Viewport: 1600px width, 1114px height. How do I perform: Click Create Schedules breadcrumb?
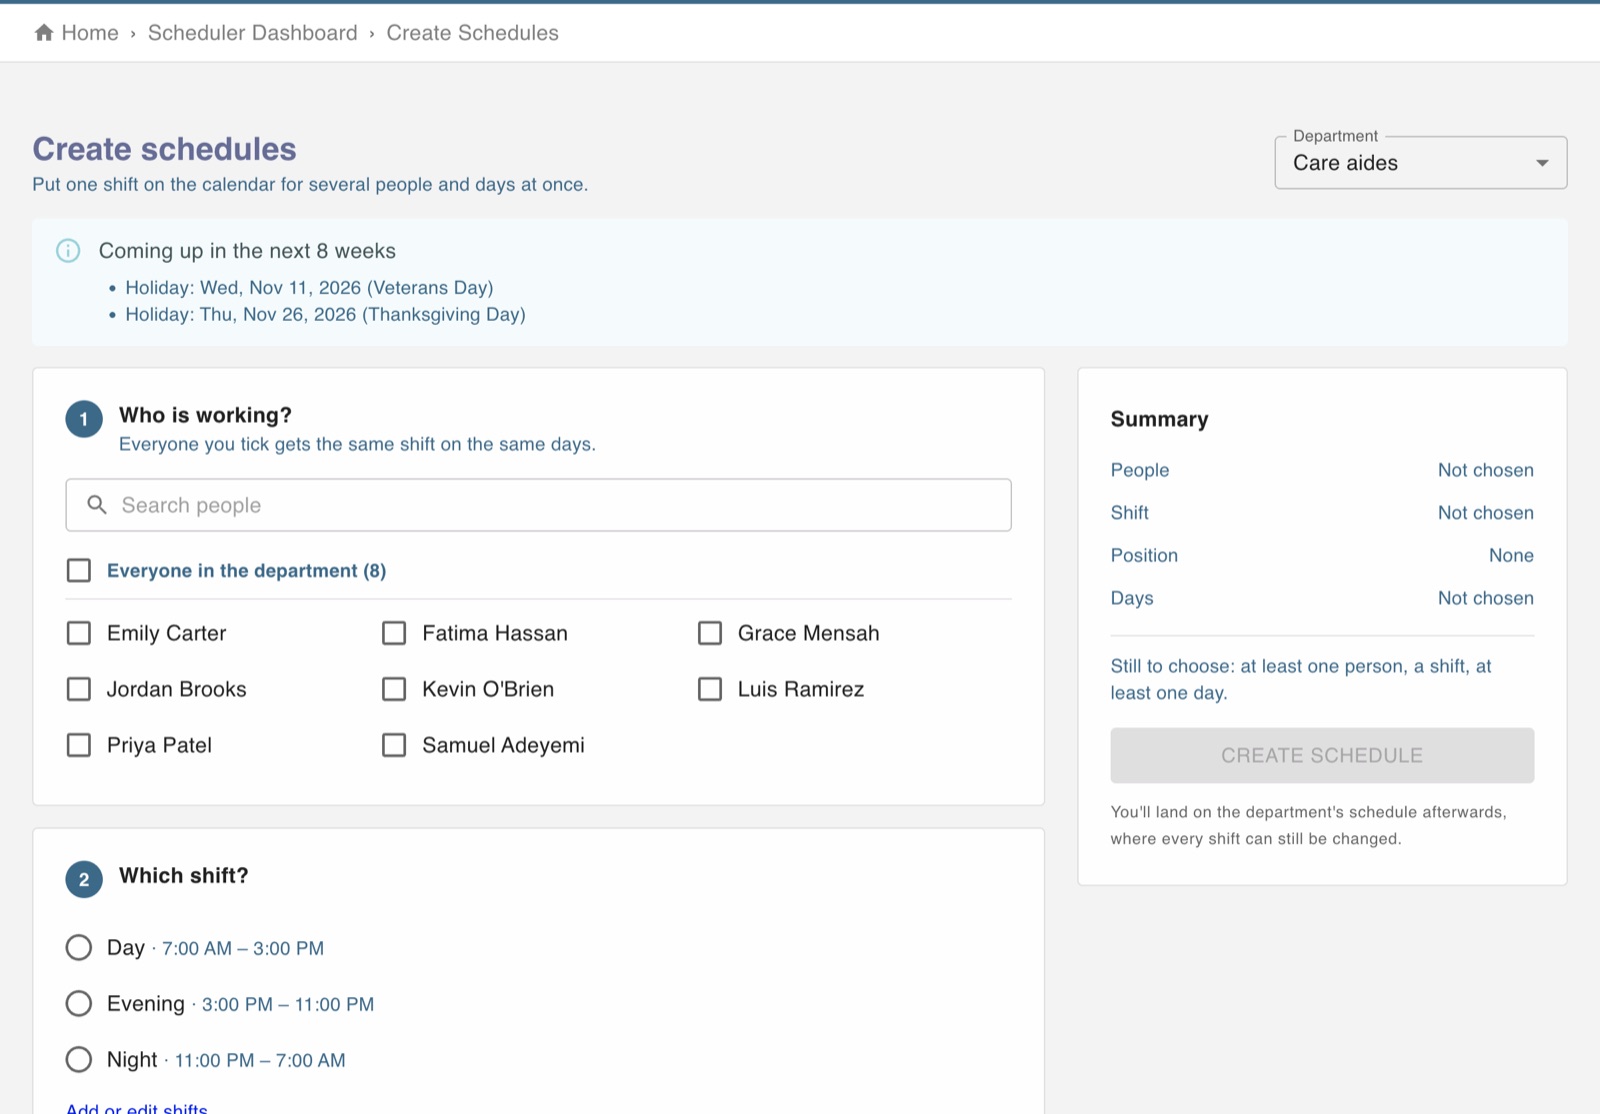(472, 33)
